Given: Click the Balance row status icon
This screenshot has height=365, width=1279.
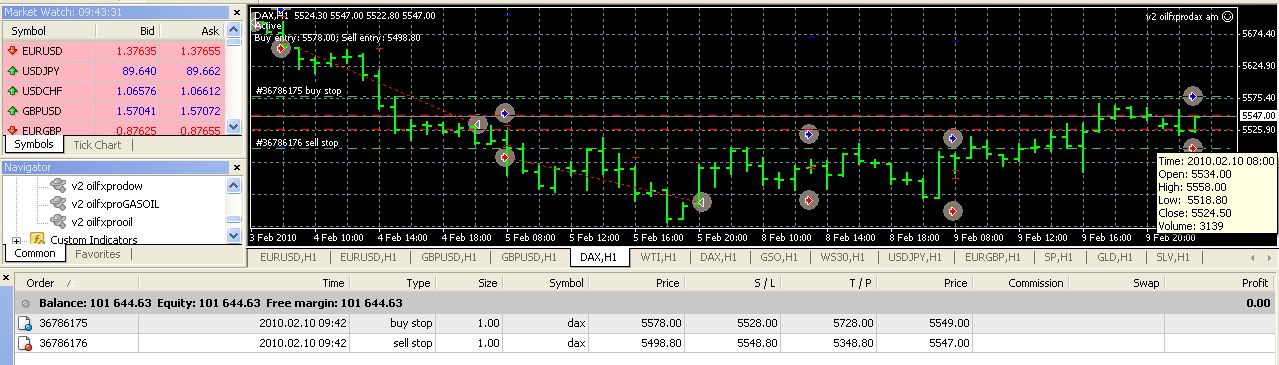Looking at the screenshot, I should coord(25,303).
